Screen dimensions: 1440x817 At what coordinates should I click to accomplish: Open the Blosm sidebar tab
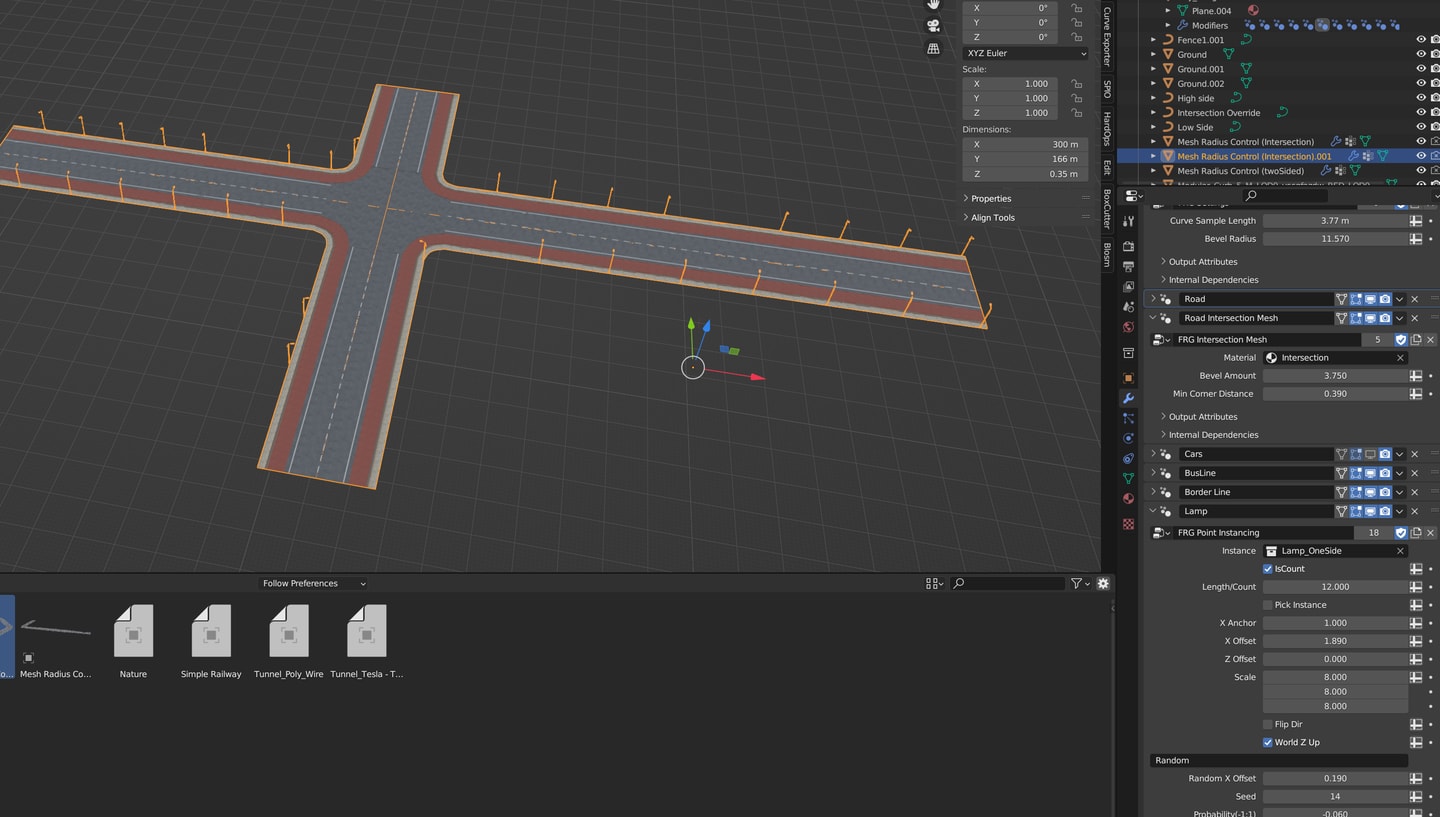pos(1107,254)
